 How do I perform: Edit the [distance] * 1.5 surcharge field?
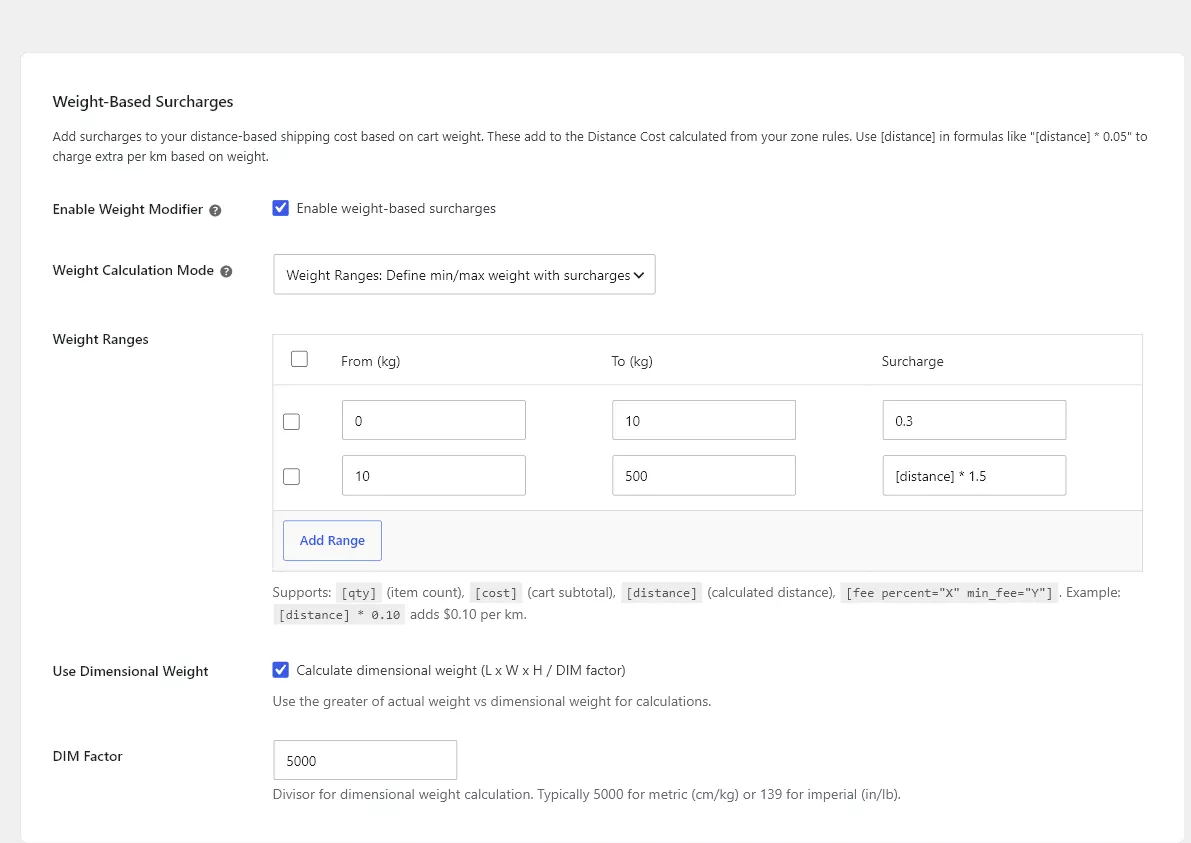click(x=974, y=475)
